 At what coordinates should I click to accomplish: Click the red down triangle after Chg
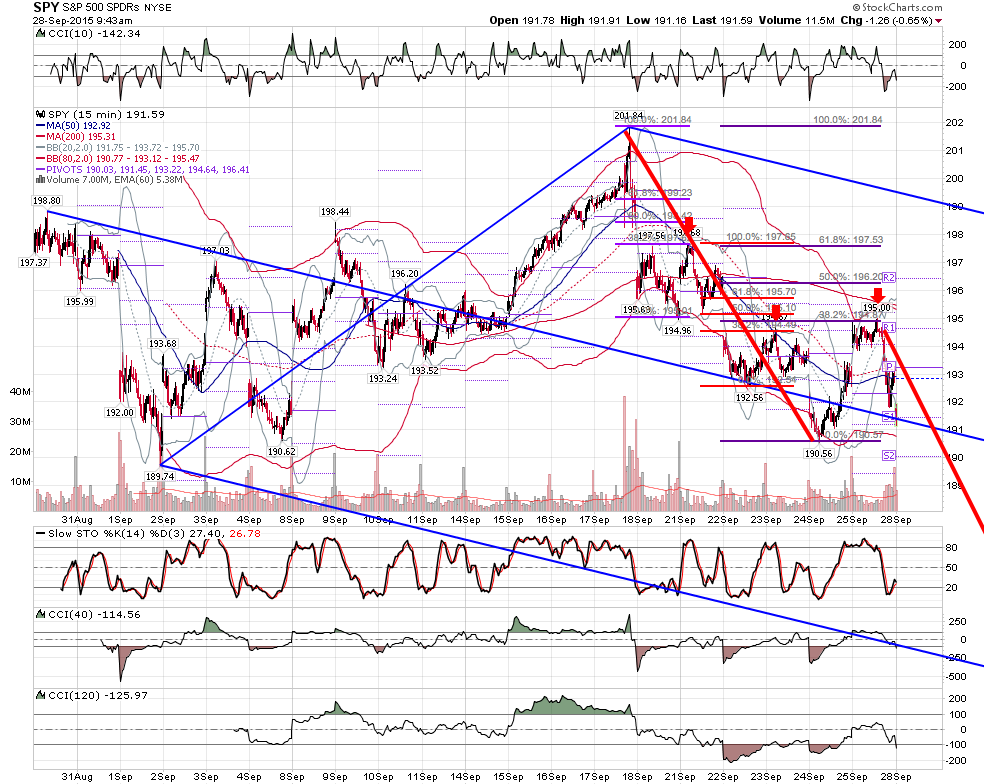coord(939,21)
